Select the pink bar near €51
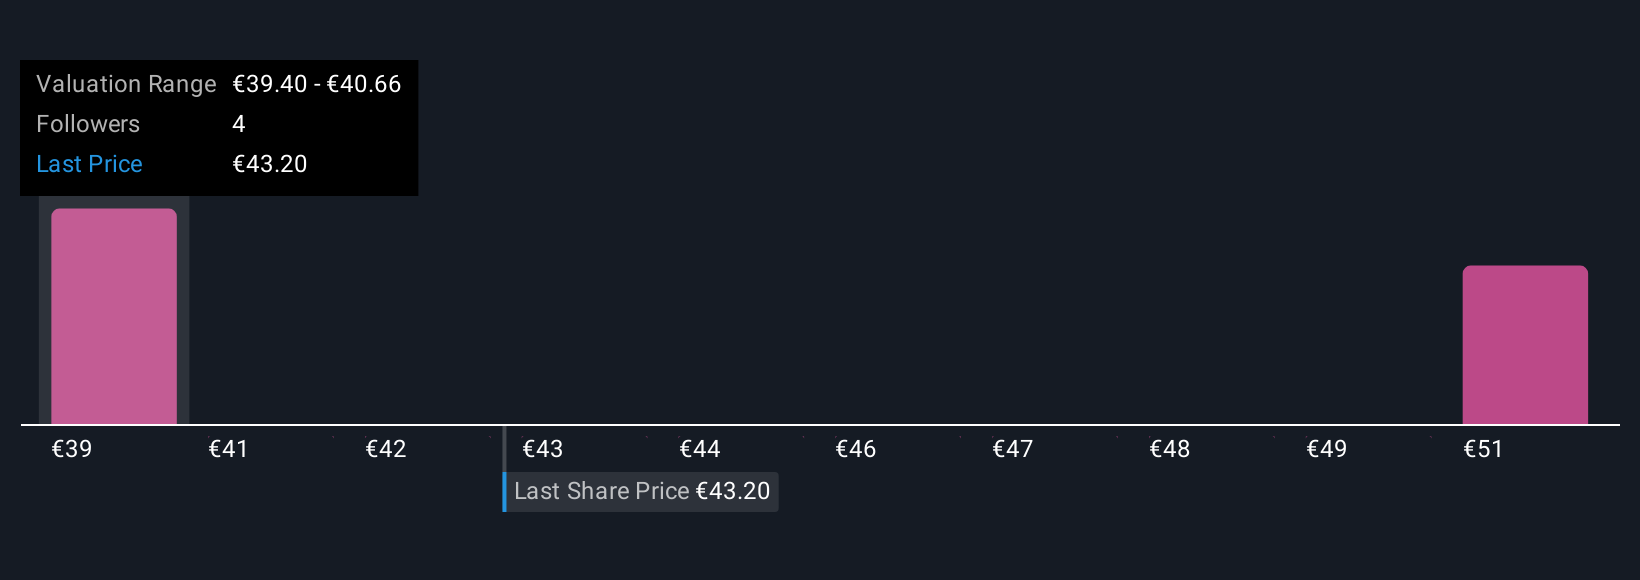Image resolution: width=1640 pixels, height=580 pixels. point(1525,345)
